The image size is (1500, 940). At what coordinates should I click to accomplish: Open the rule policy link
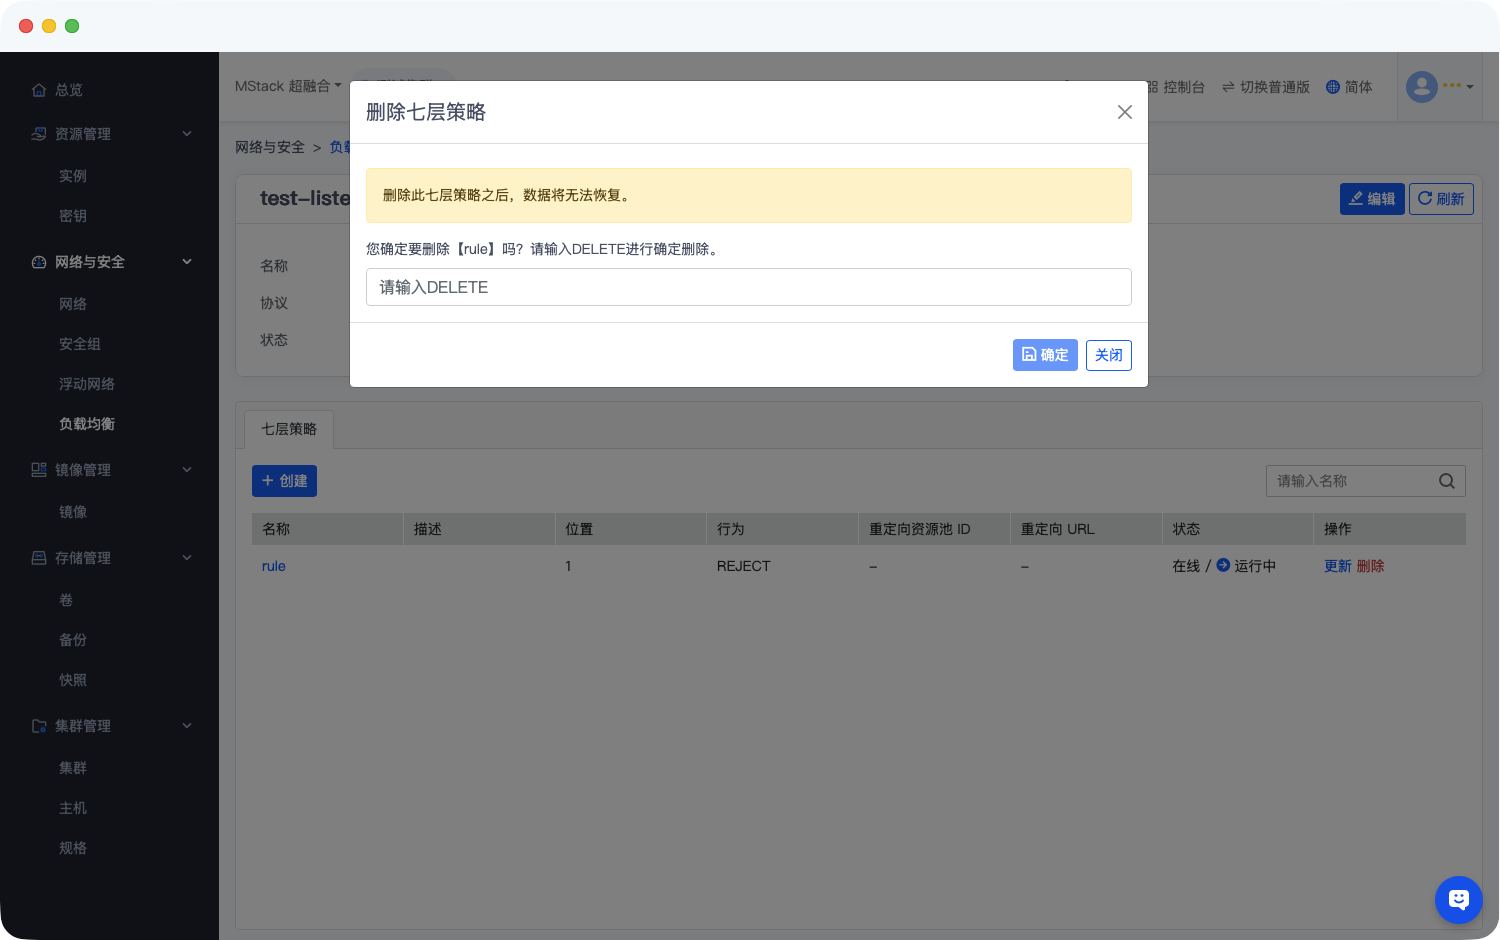click(273, 566)
